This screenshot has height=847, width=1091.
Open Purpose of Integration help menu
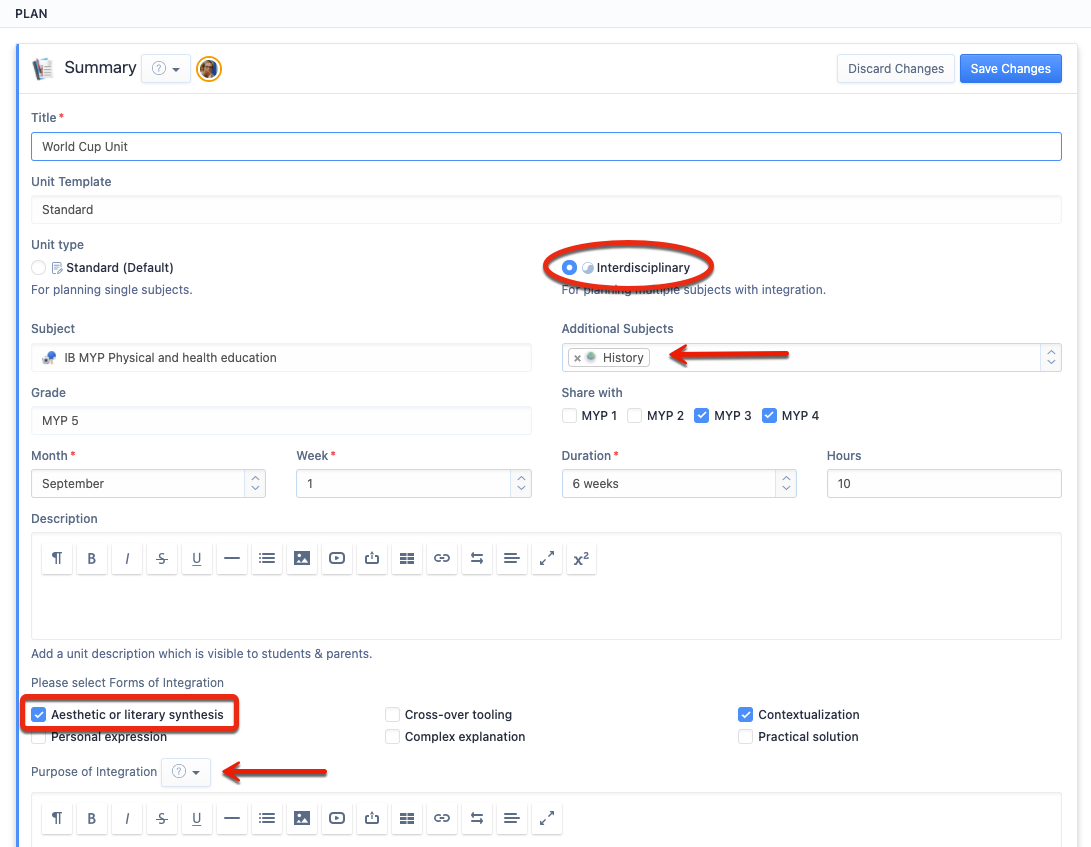point(186,772)
